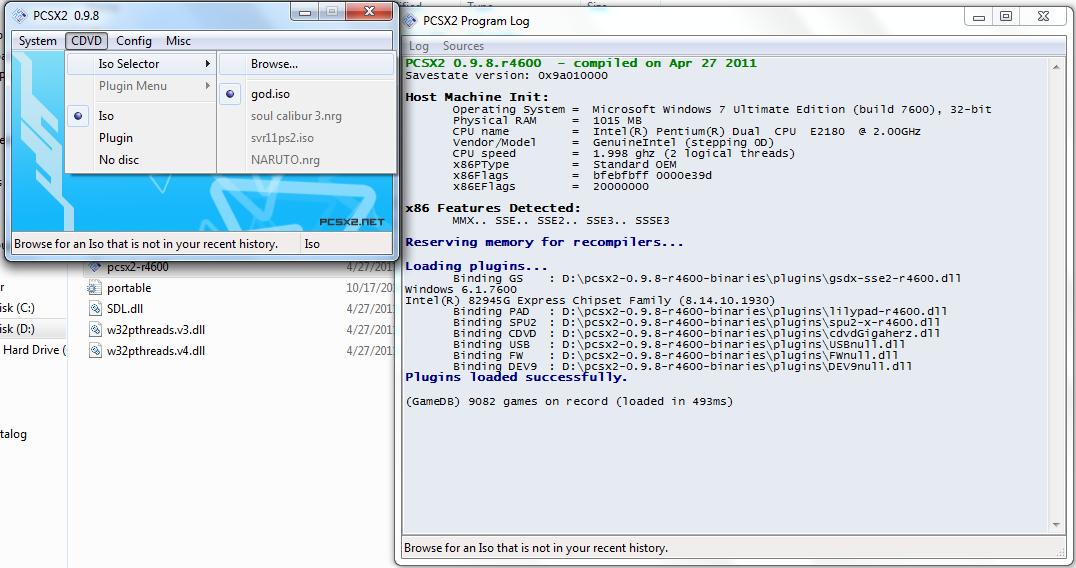Select the pcsx2-r4600 executable icon
This screenshot has width=1076, height=568.
95,267
